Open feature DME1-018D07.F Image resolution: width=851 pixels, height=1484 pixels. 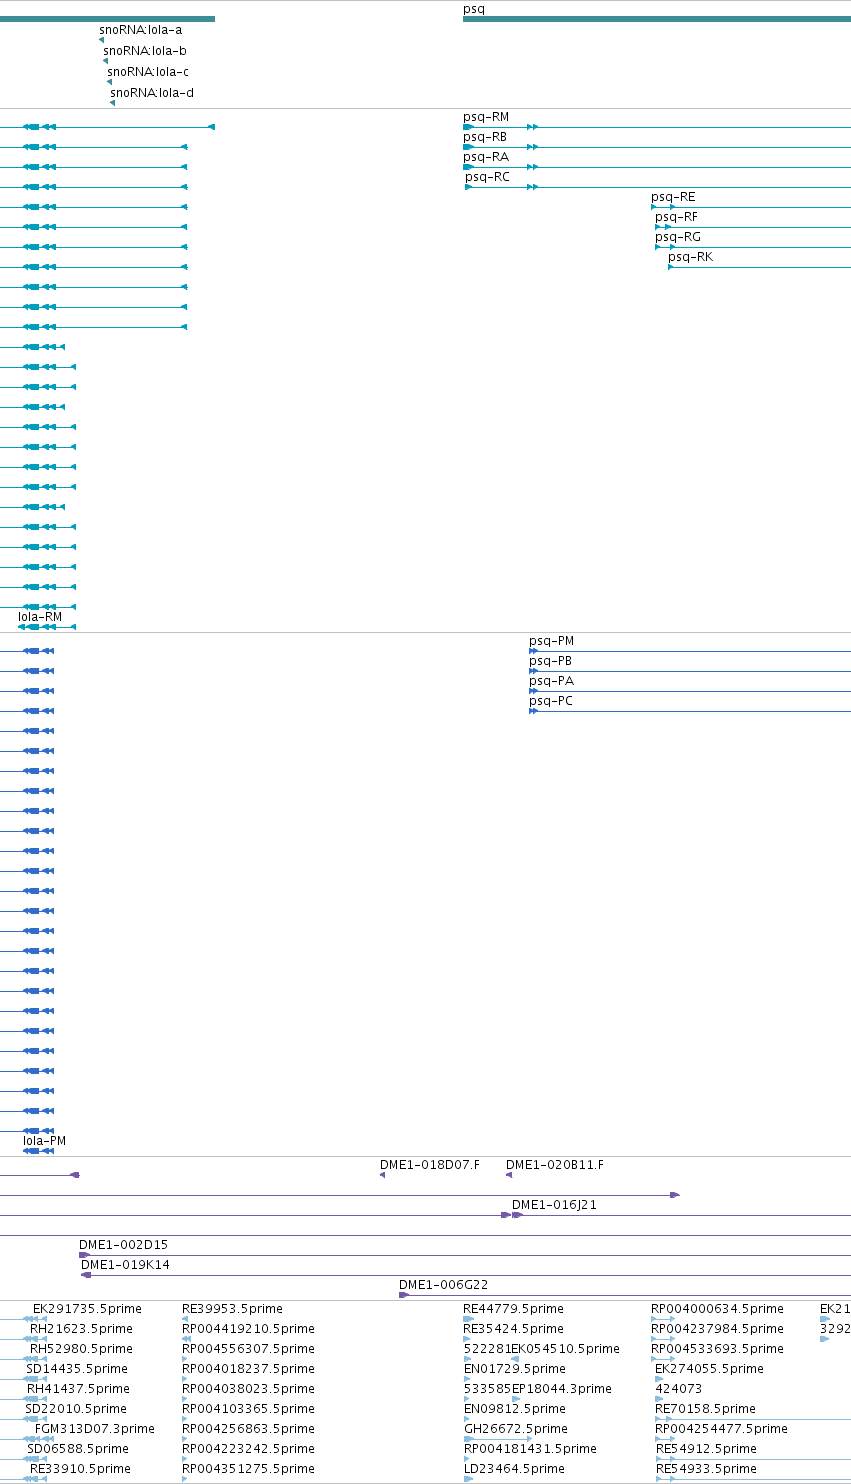click(430, 1165)
